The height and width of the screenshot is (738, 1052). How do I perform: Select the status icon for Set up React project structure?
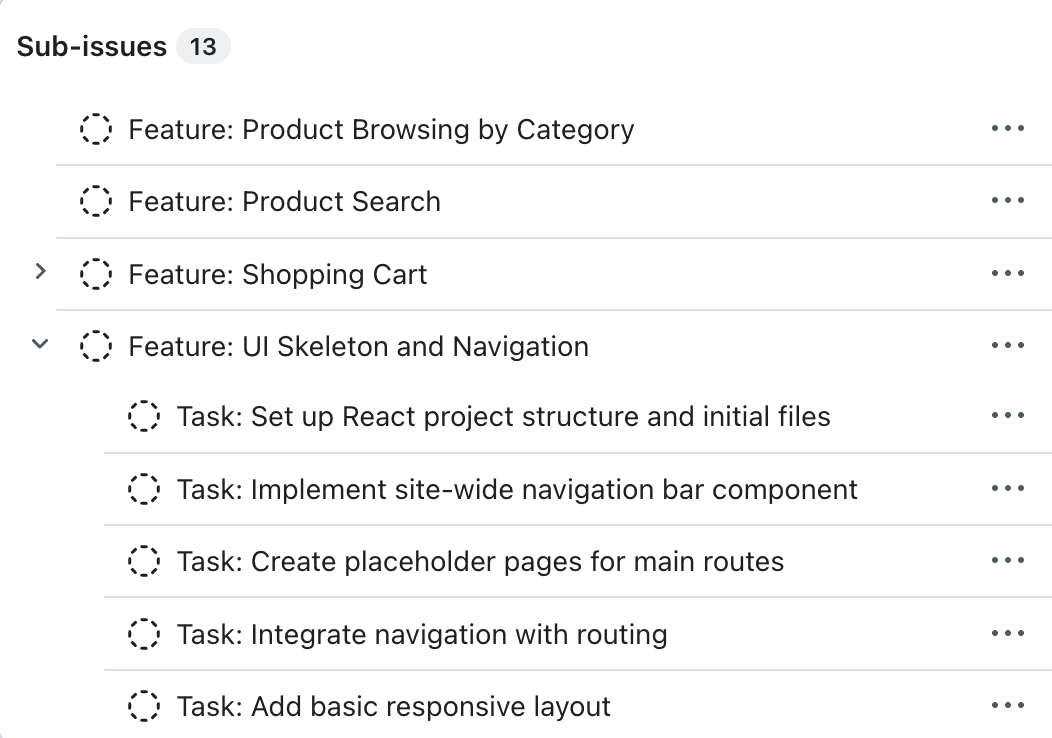(x=145, y=416)
